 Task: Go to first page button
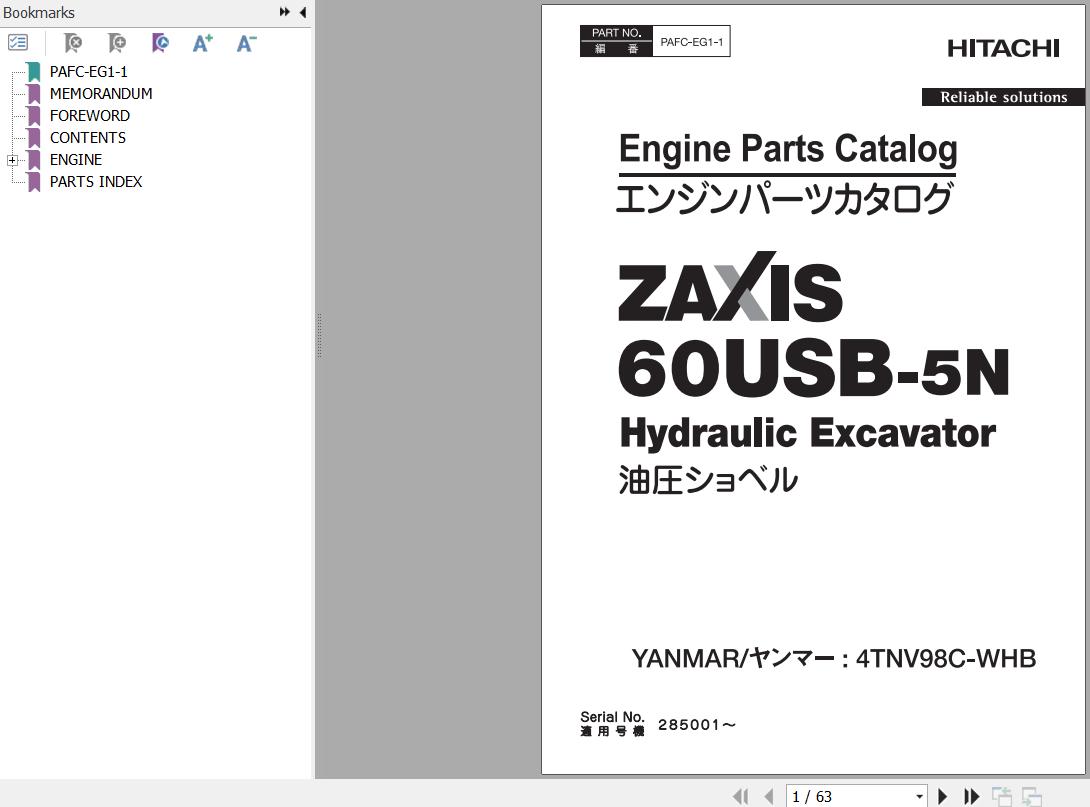pos(741,796)
